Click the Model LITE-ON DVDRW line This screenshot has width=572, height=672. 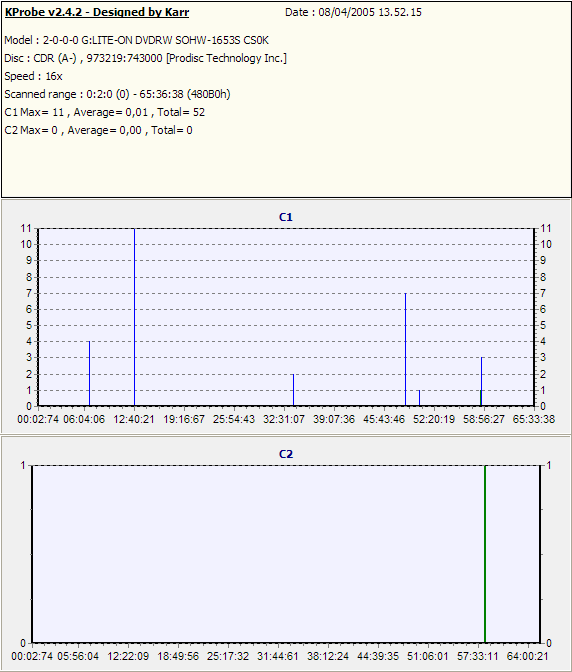[x=137, y=40]
